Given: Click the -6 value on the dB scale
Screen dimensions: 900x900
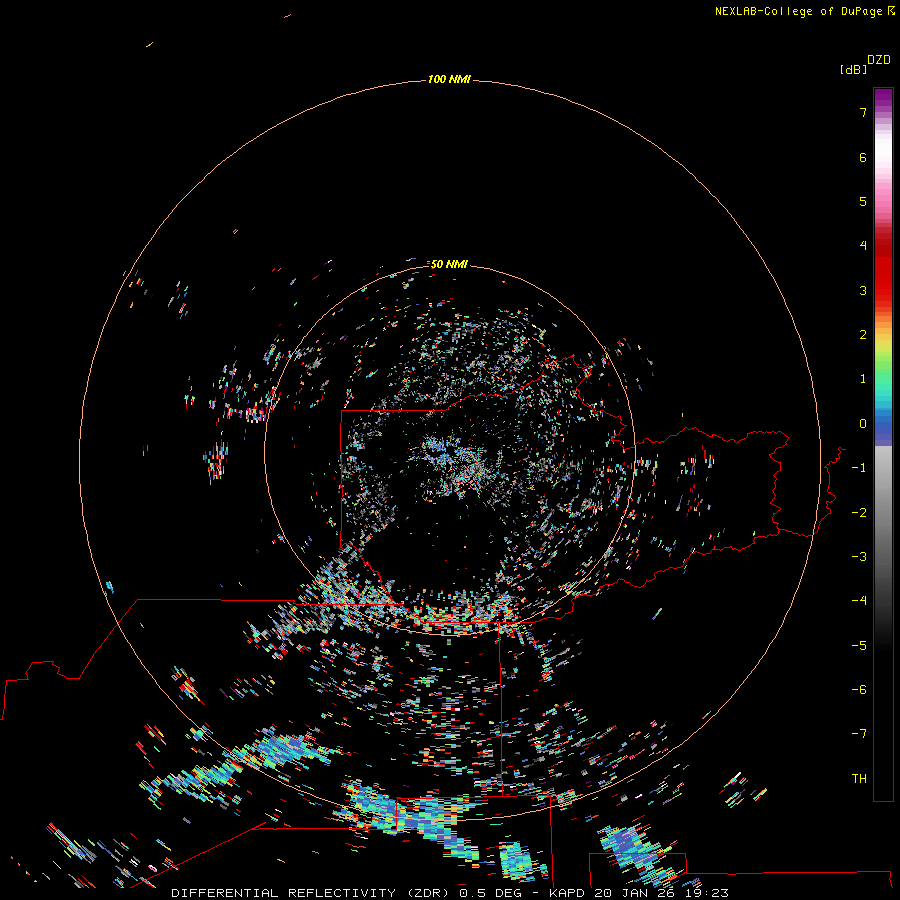Looking at the screenshot, I should click(859, 690).
